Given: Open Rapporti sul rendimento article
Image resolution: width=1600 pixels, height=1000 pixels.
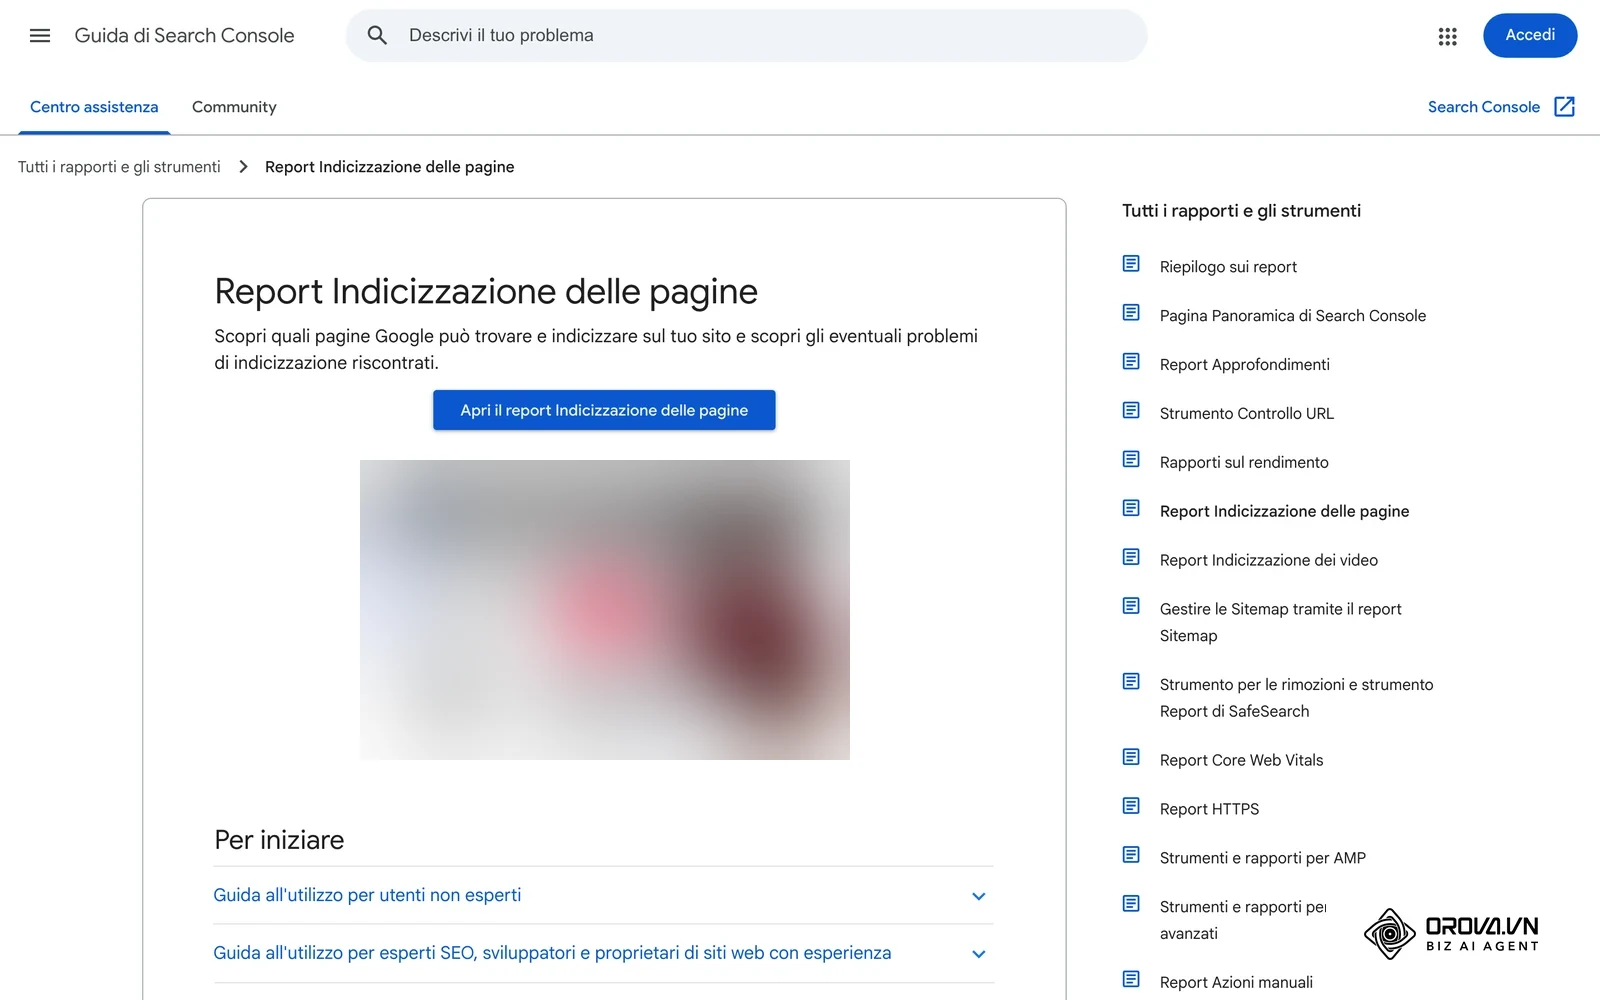Looking at the screenshot, I should tap(1244, 463).
